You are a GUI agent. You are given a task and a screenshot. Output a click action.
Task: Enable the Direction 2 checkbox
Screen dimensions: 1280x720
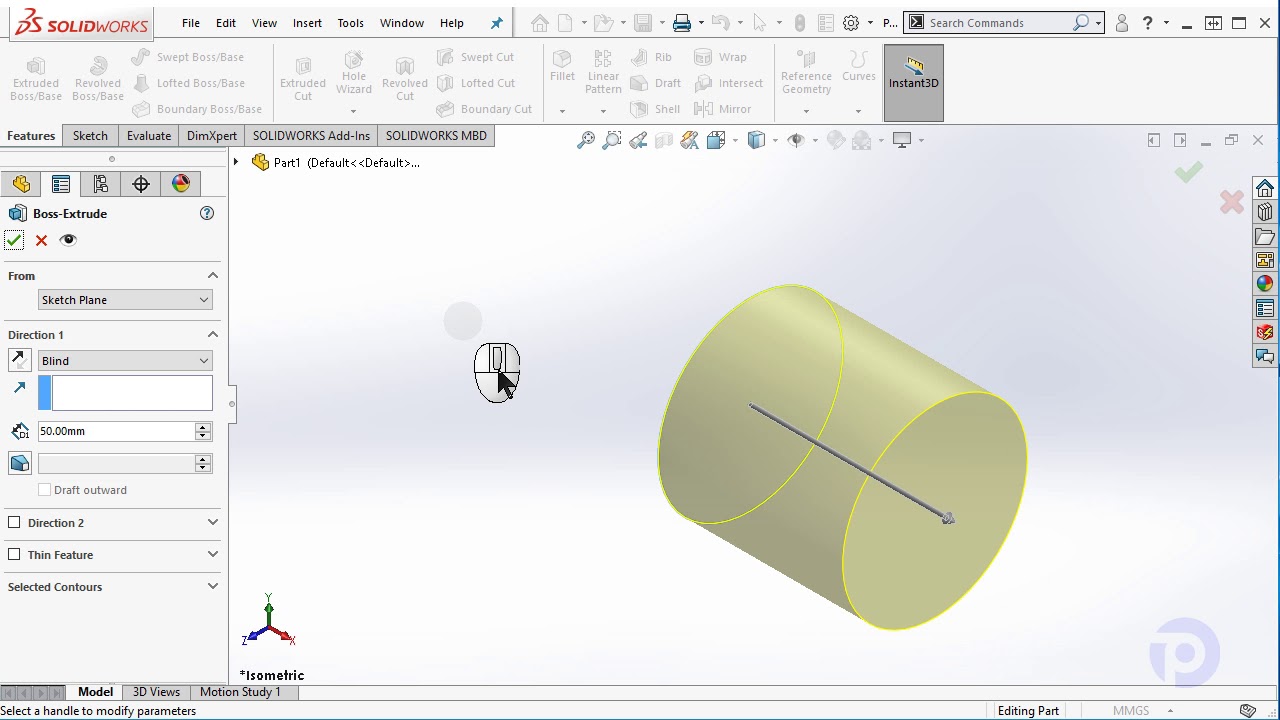click(14, 522)
